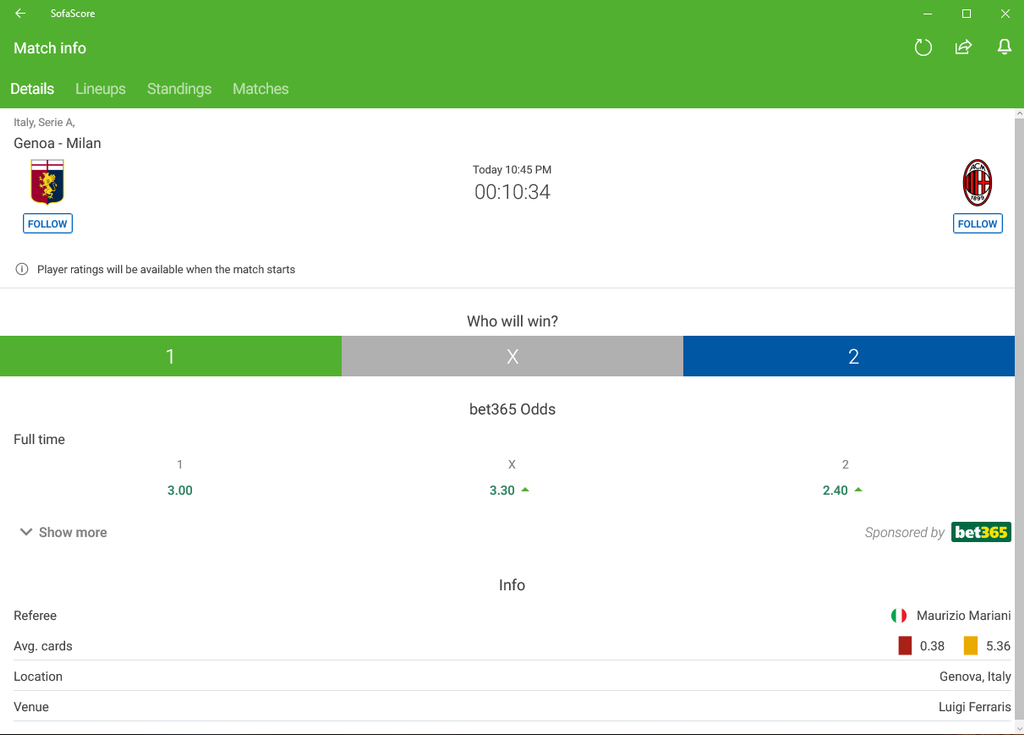Click the back arrow icon
The image size is (1024, 735).
coord(20,14)
